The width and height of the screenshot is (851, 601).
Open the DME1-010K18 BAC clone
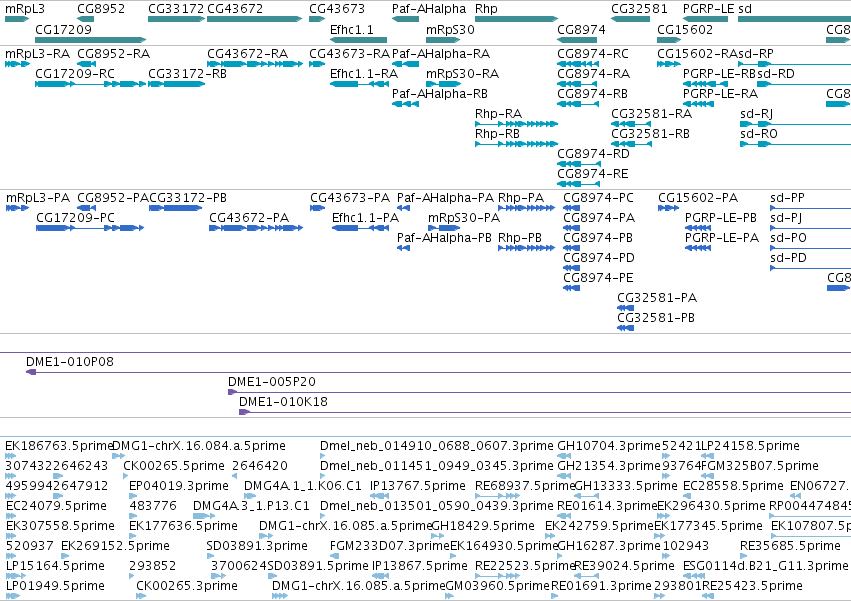click(x=545, y=412)
